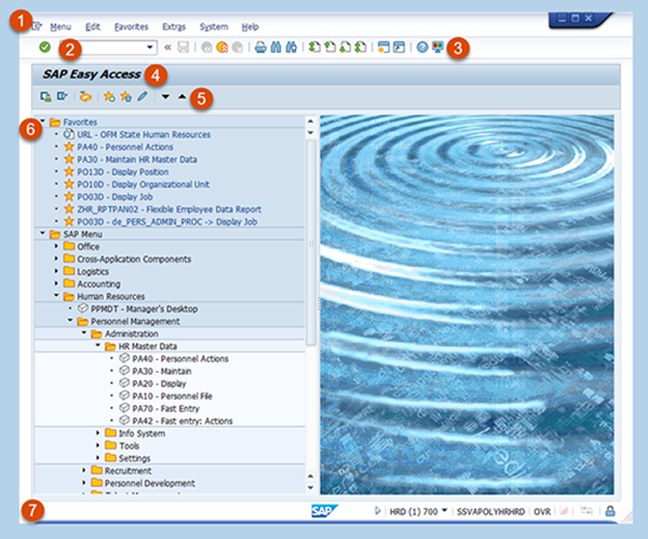Click Add to Favorites star icon

tap(110, 97)
